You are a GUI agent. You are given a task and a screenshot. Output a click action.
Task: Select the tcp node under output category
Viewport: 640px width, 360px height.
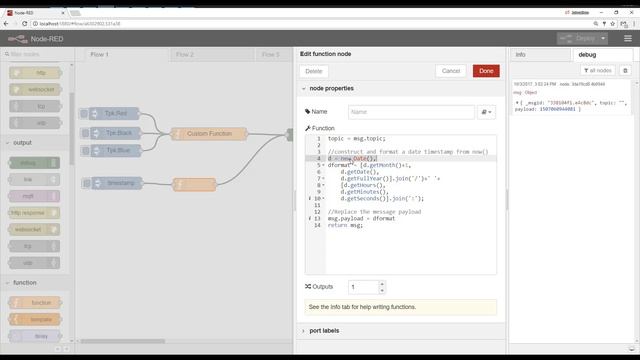point(34,246)
